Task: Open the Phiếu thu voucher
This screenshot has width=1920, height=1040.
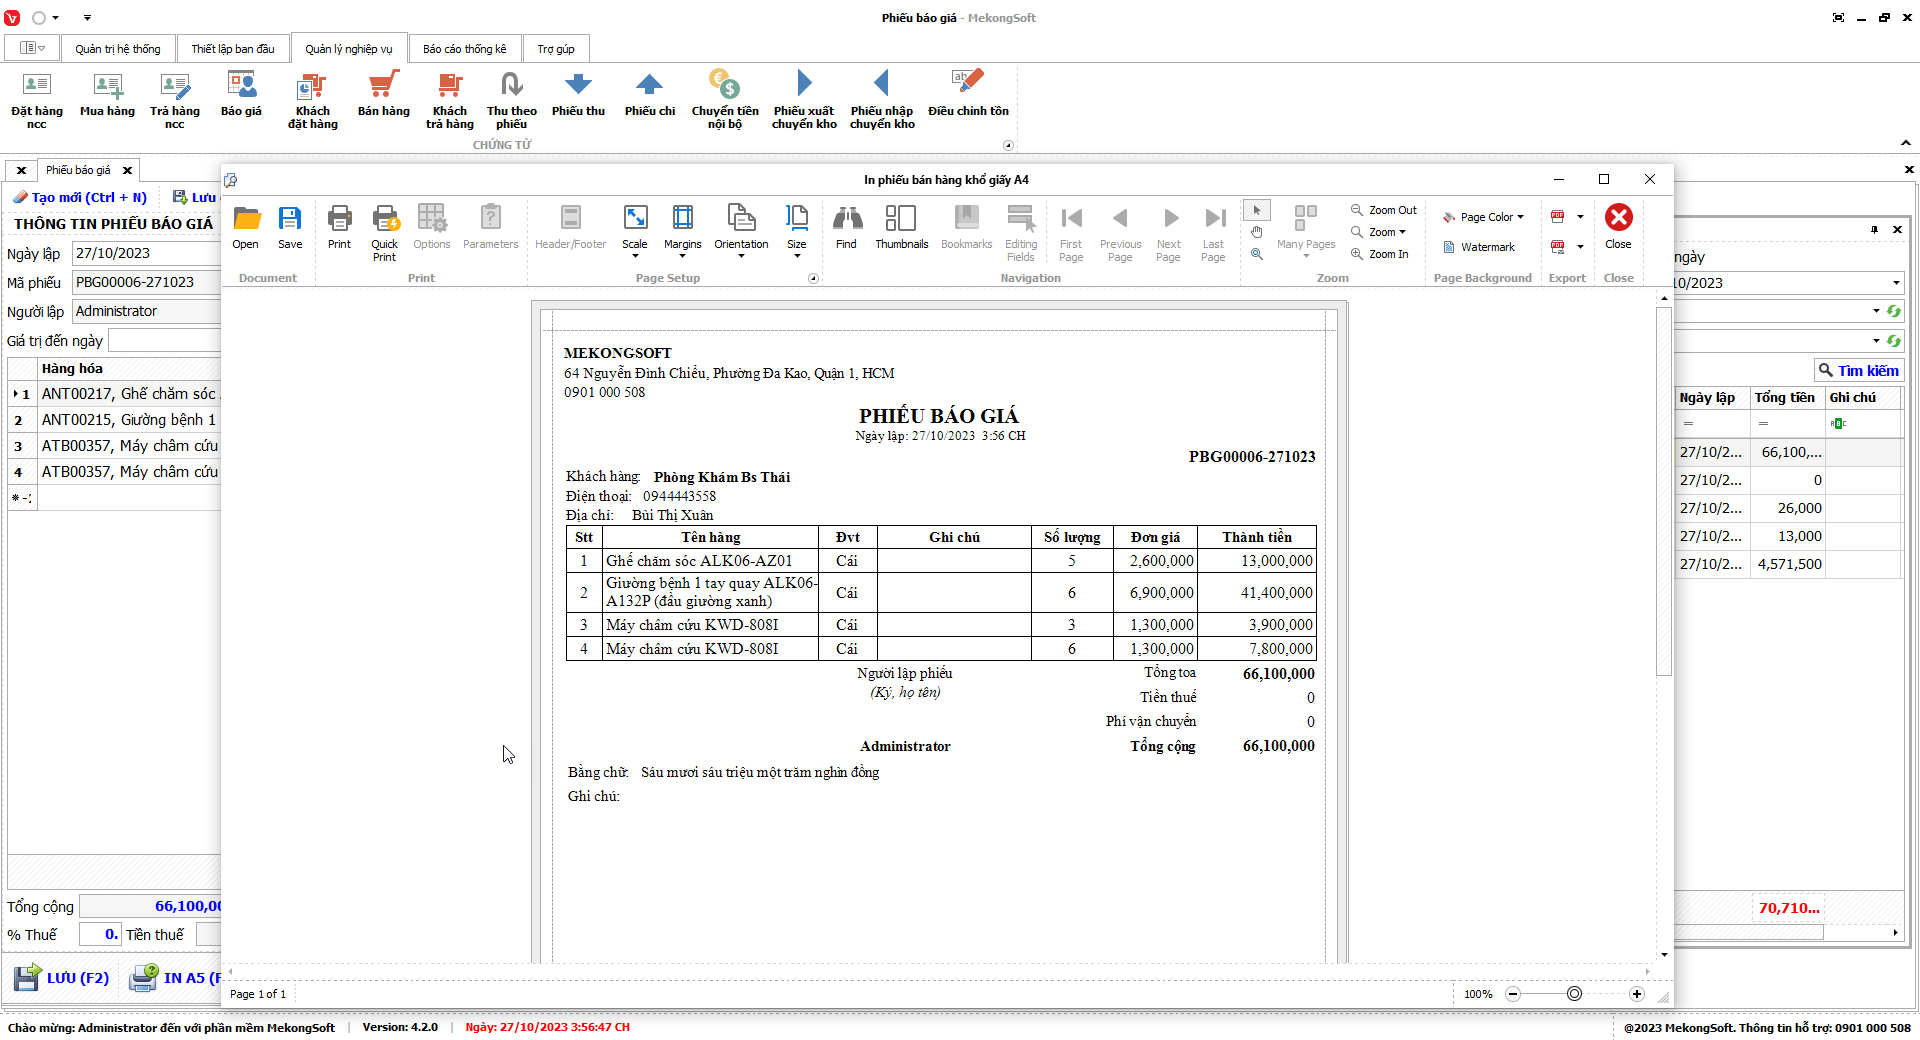Action: 578,94
